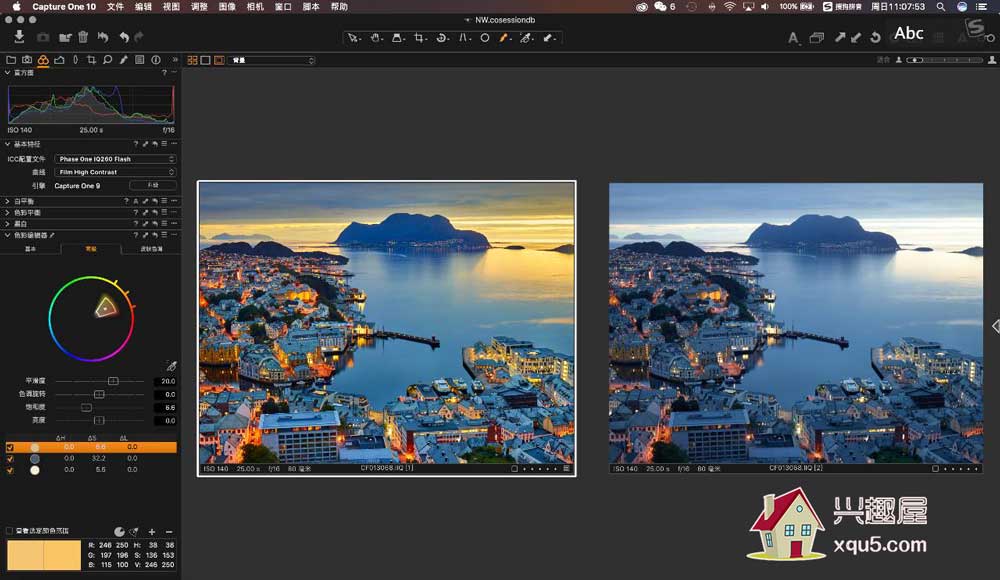The height and width of the screenshot is (580, 1000).
Task: Select the Crop tool in cursor toolbar
Action: click(x=419, y=38)
